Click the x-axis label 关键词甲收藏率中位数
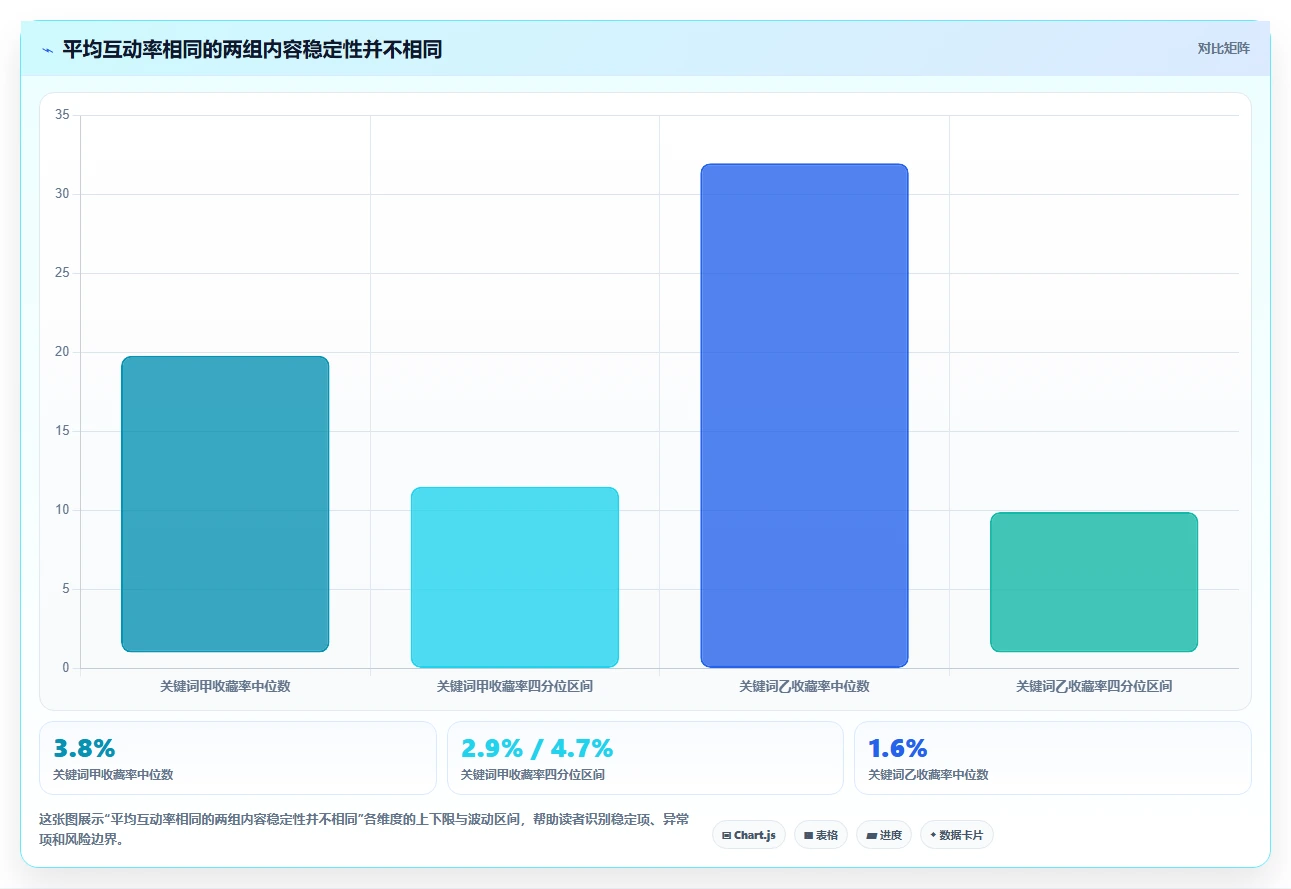Viewport: 1291px width, 889px height. tap(225, 686)
